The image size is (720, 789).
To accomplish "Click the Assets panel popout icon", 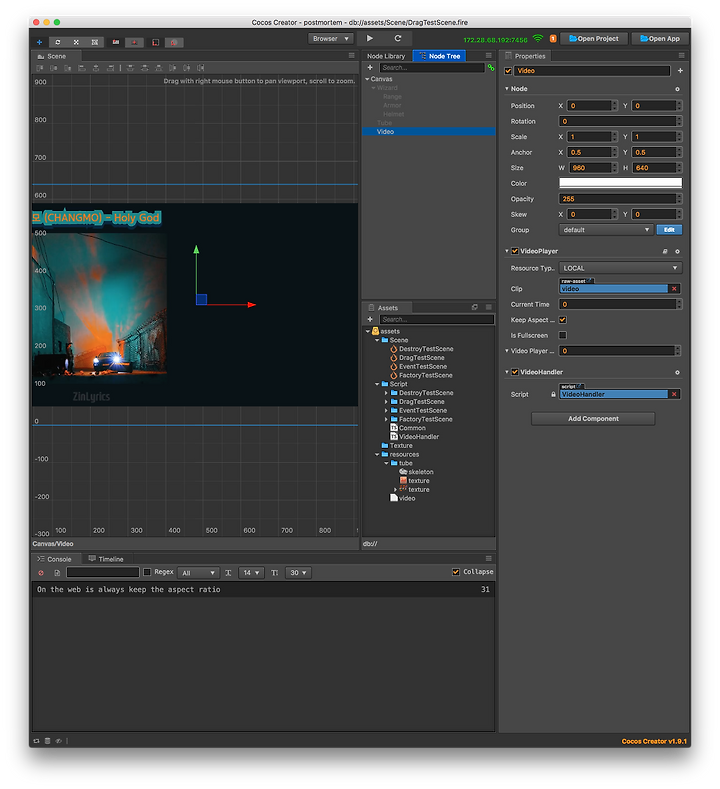I will [x=474, y=307].
